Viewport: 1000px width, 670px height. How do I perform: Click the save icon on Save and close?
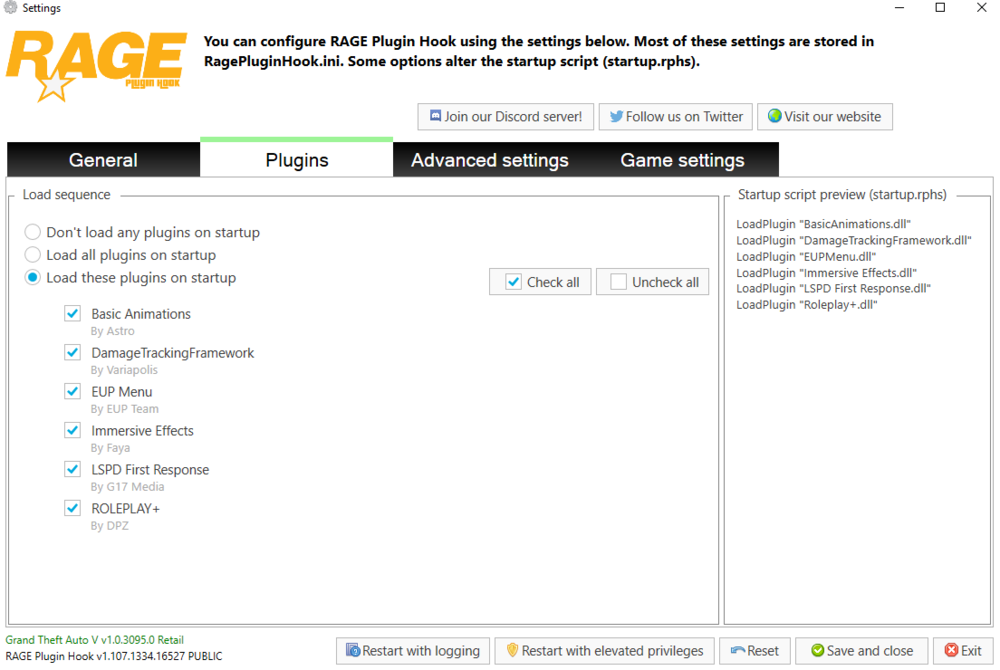pyautogui.click(x=816, y=651)
